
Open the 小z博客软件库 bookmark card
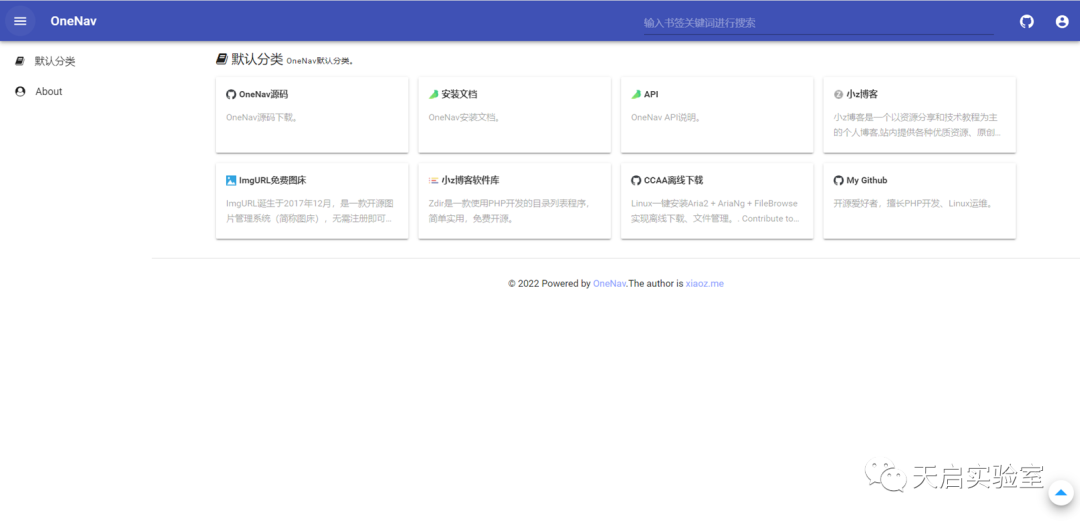click(515, 201)
